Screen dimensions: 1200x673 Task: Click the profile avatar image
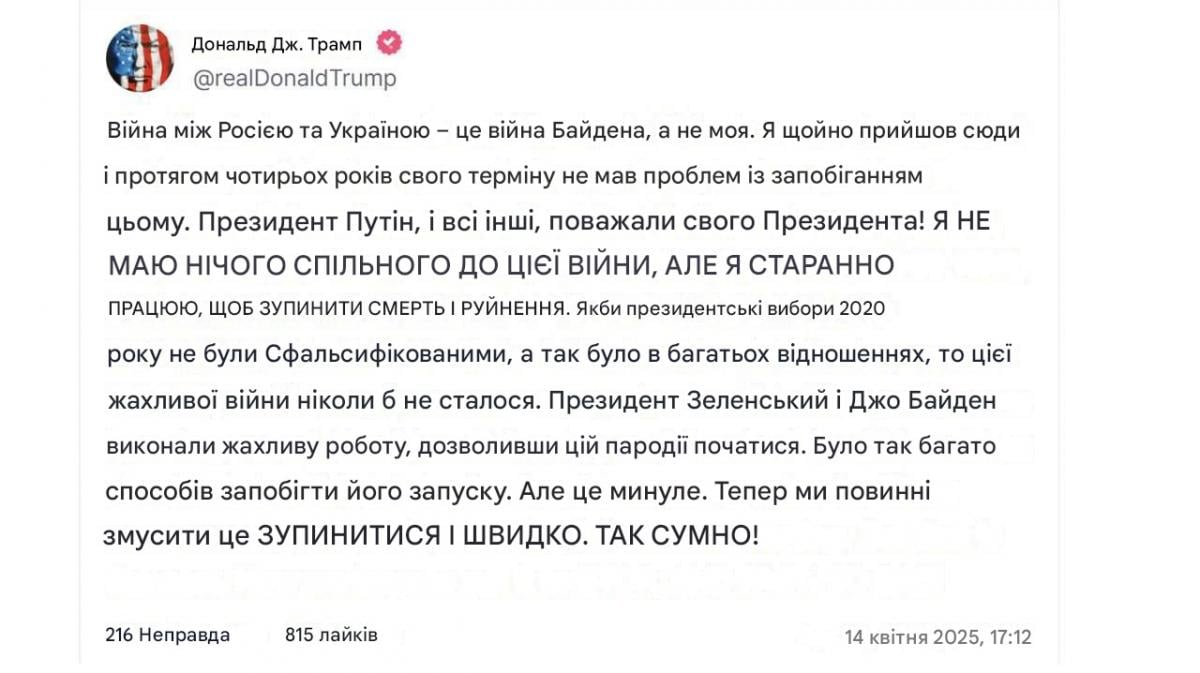tap(139, 58)
